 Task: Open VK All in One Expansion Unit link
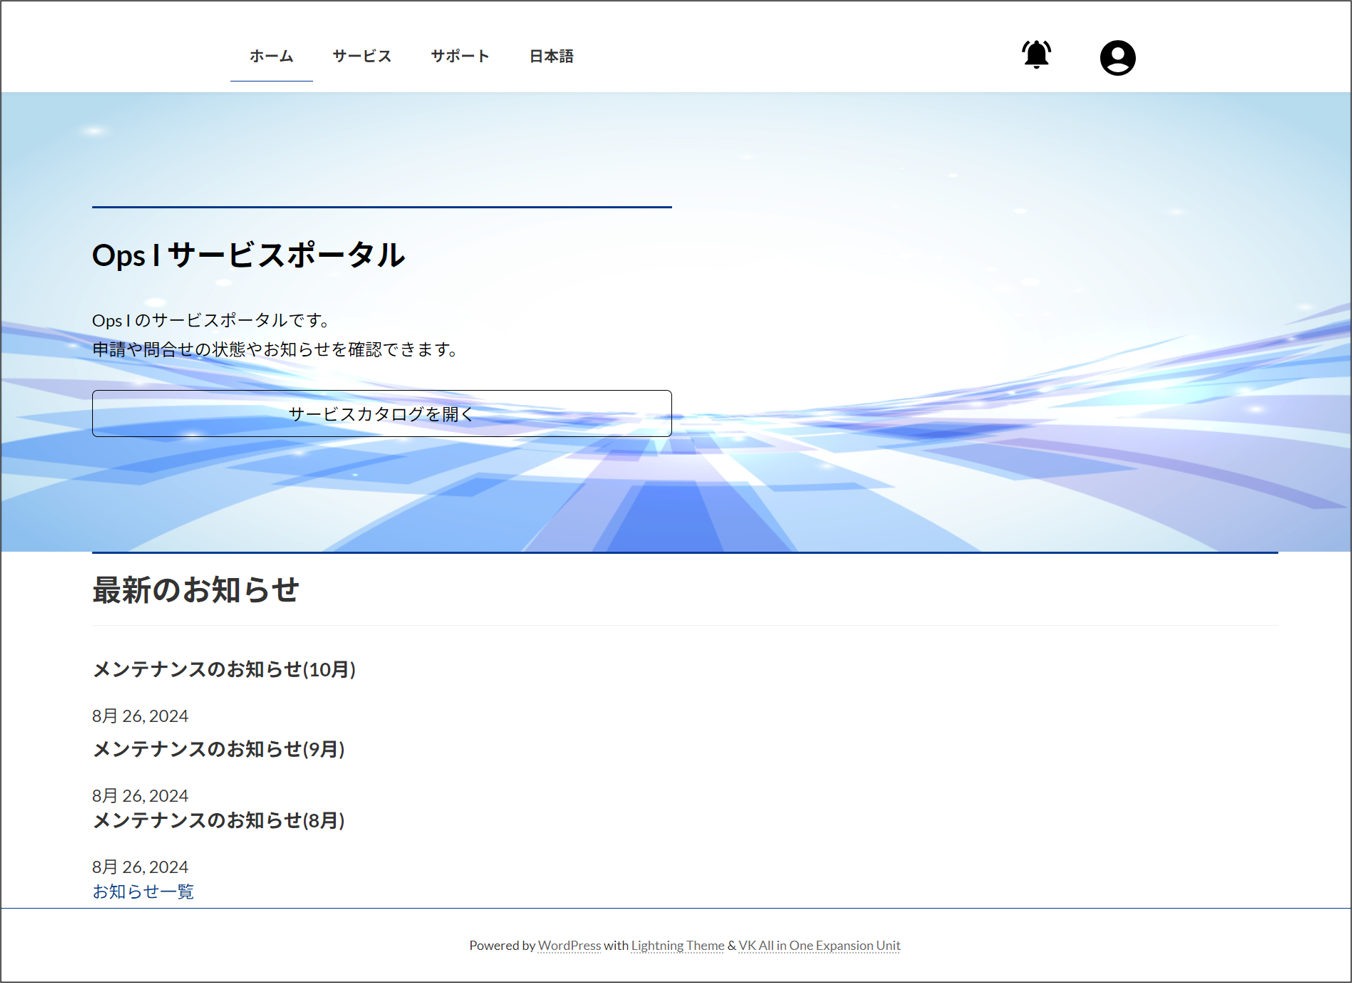tap(819, 945)
